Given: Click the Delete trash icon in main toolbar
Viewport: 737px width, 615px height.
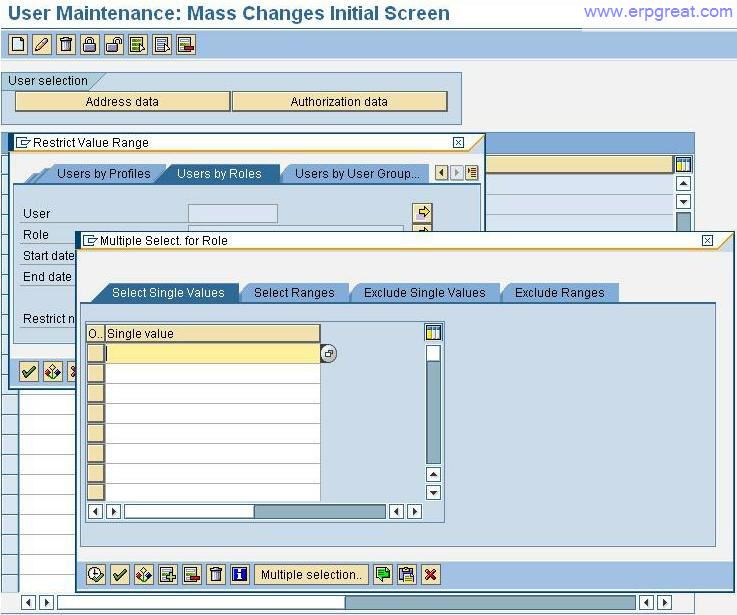Looking at the screenshot, I should point(66,45).
